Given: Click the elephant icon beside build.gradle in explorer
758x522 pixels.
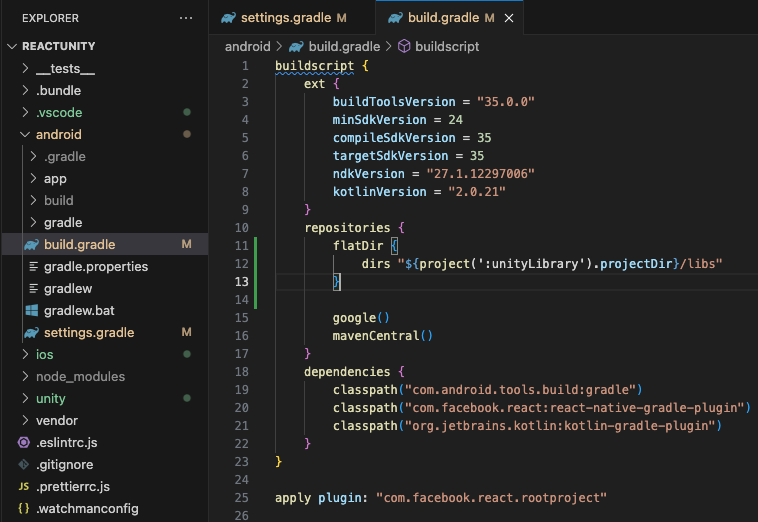Looking at the screenshot, I should (x=31, y=245).
